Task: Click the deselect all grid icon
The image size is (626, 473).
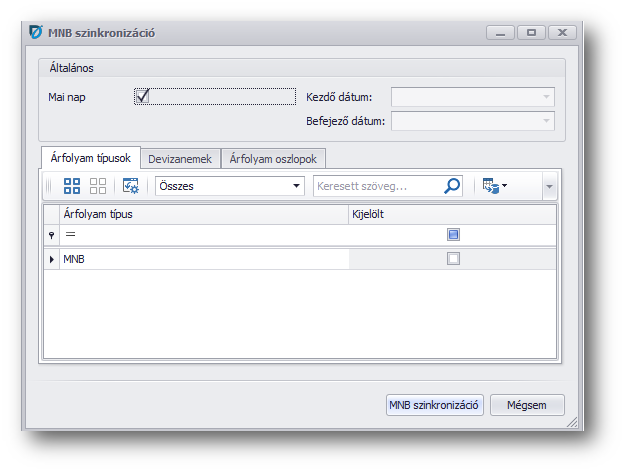Action: [98, 186]
